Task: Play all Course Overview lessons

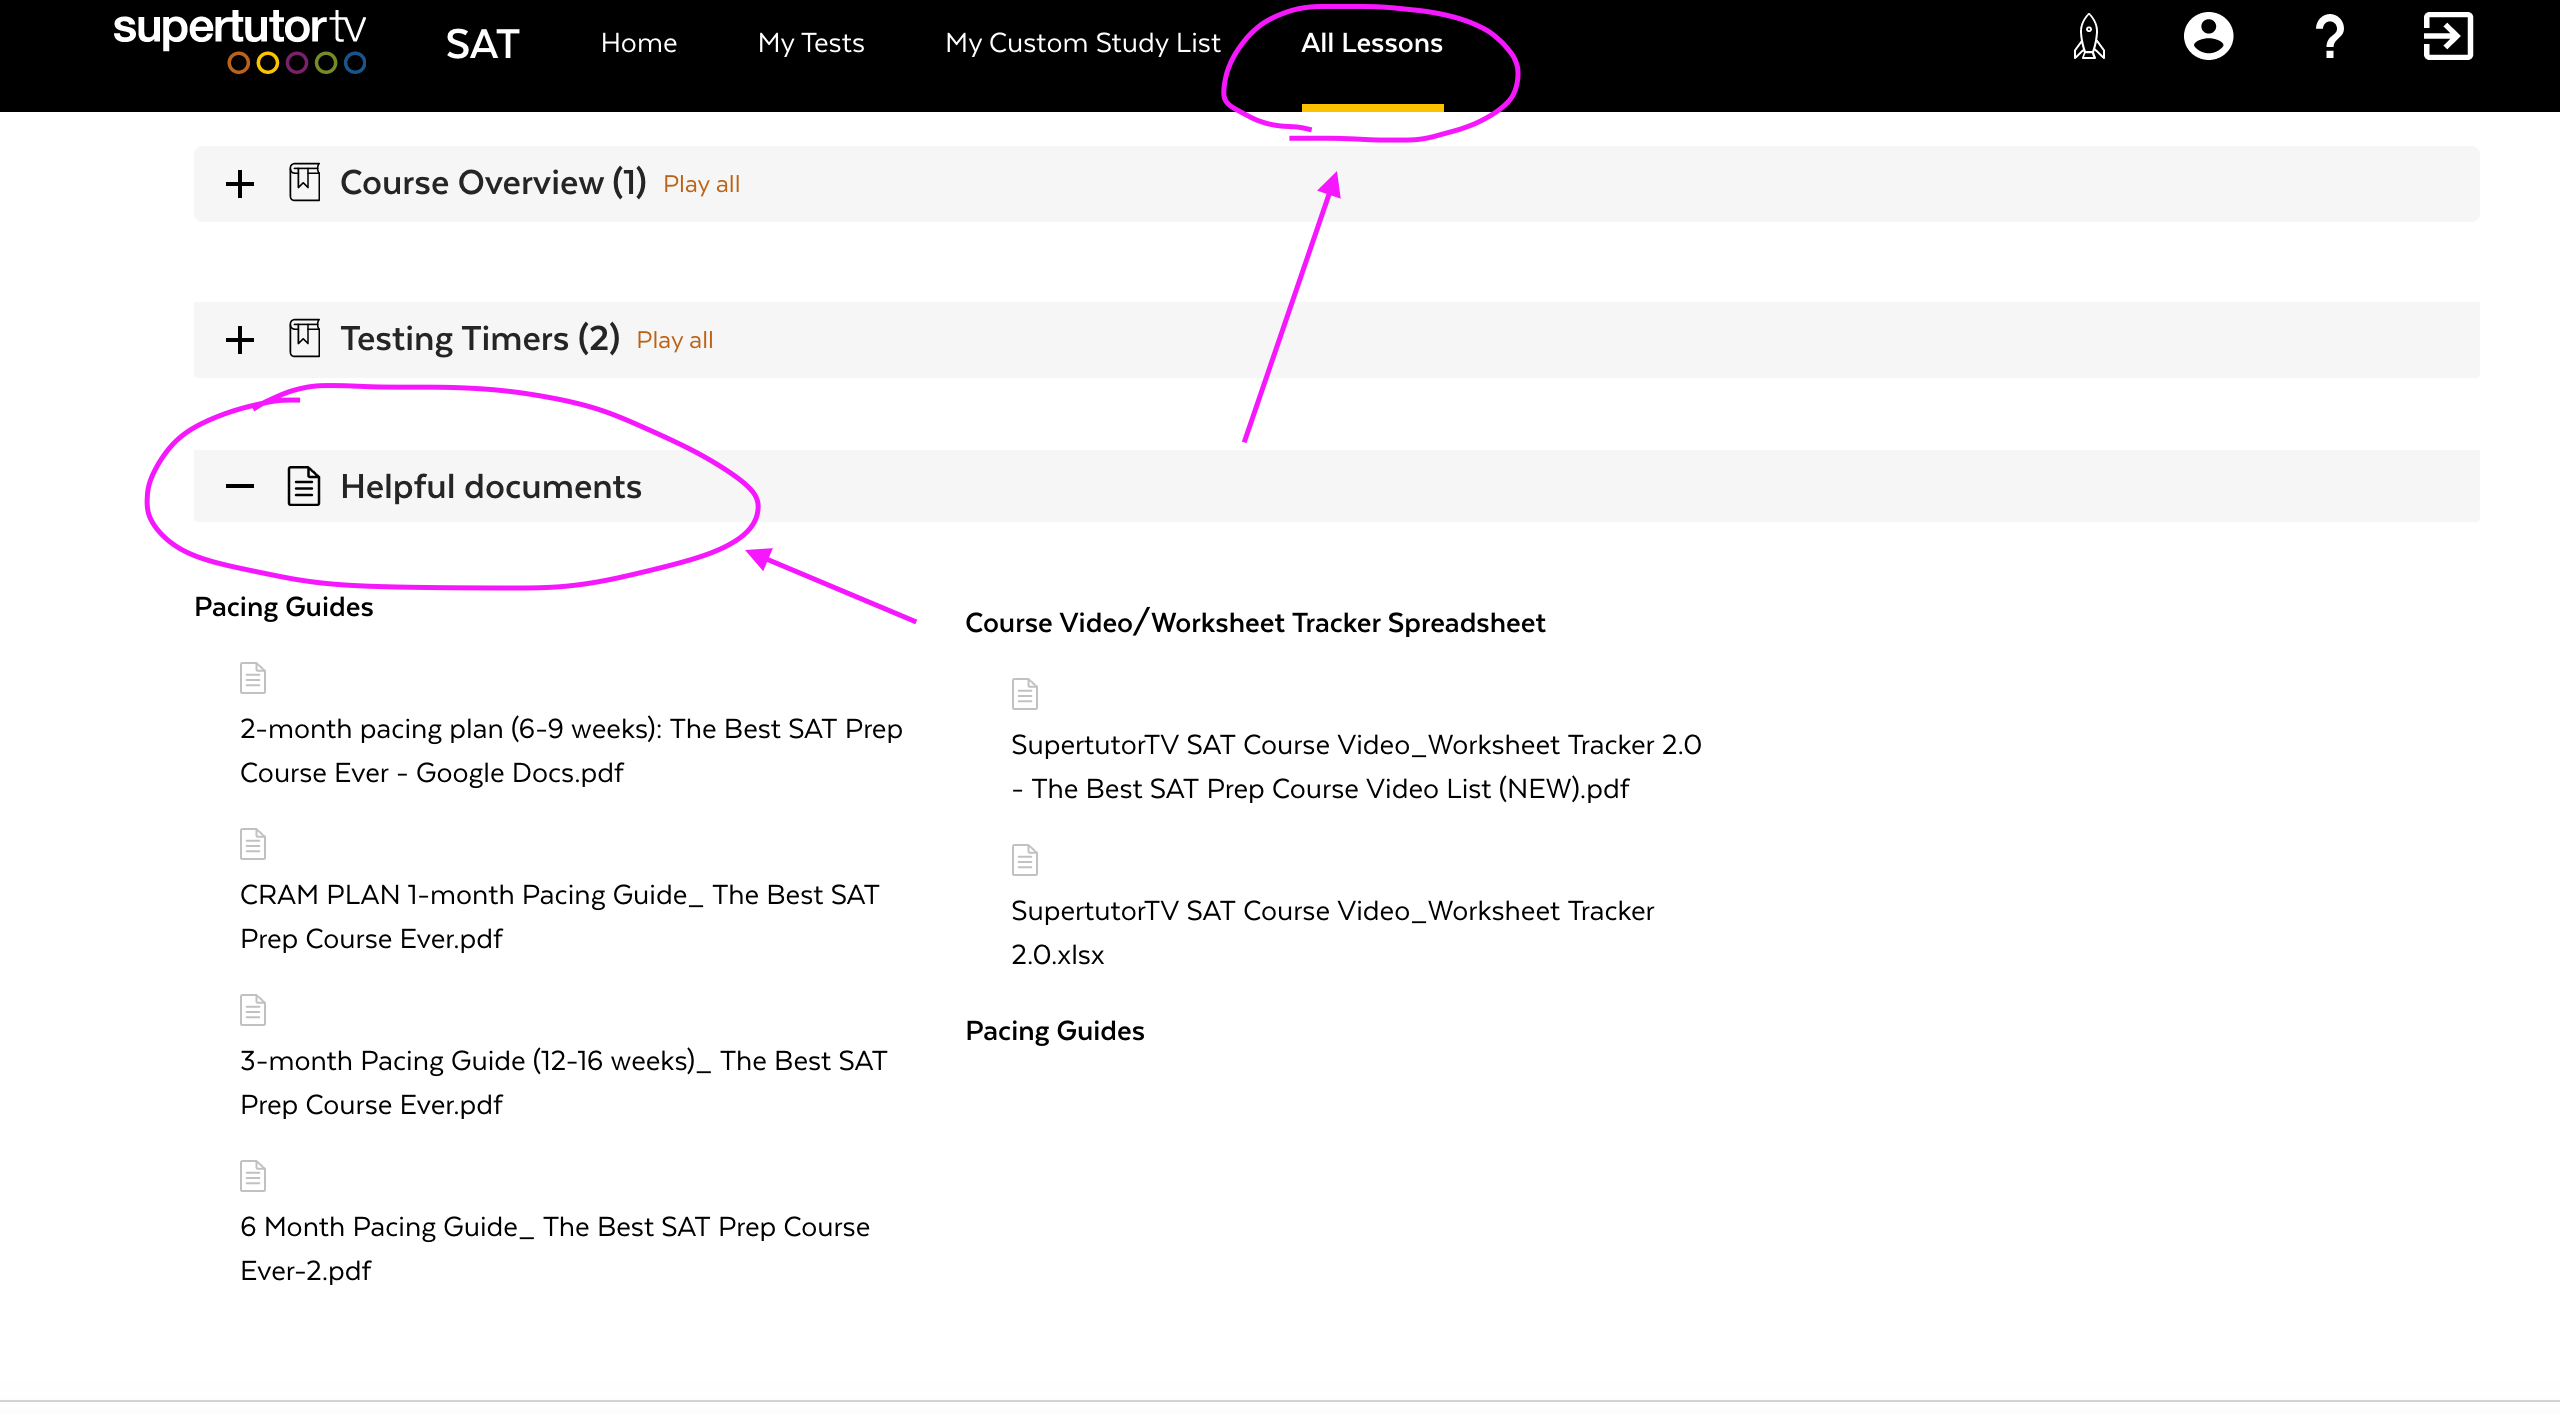Action: 701,184
